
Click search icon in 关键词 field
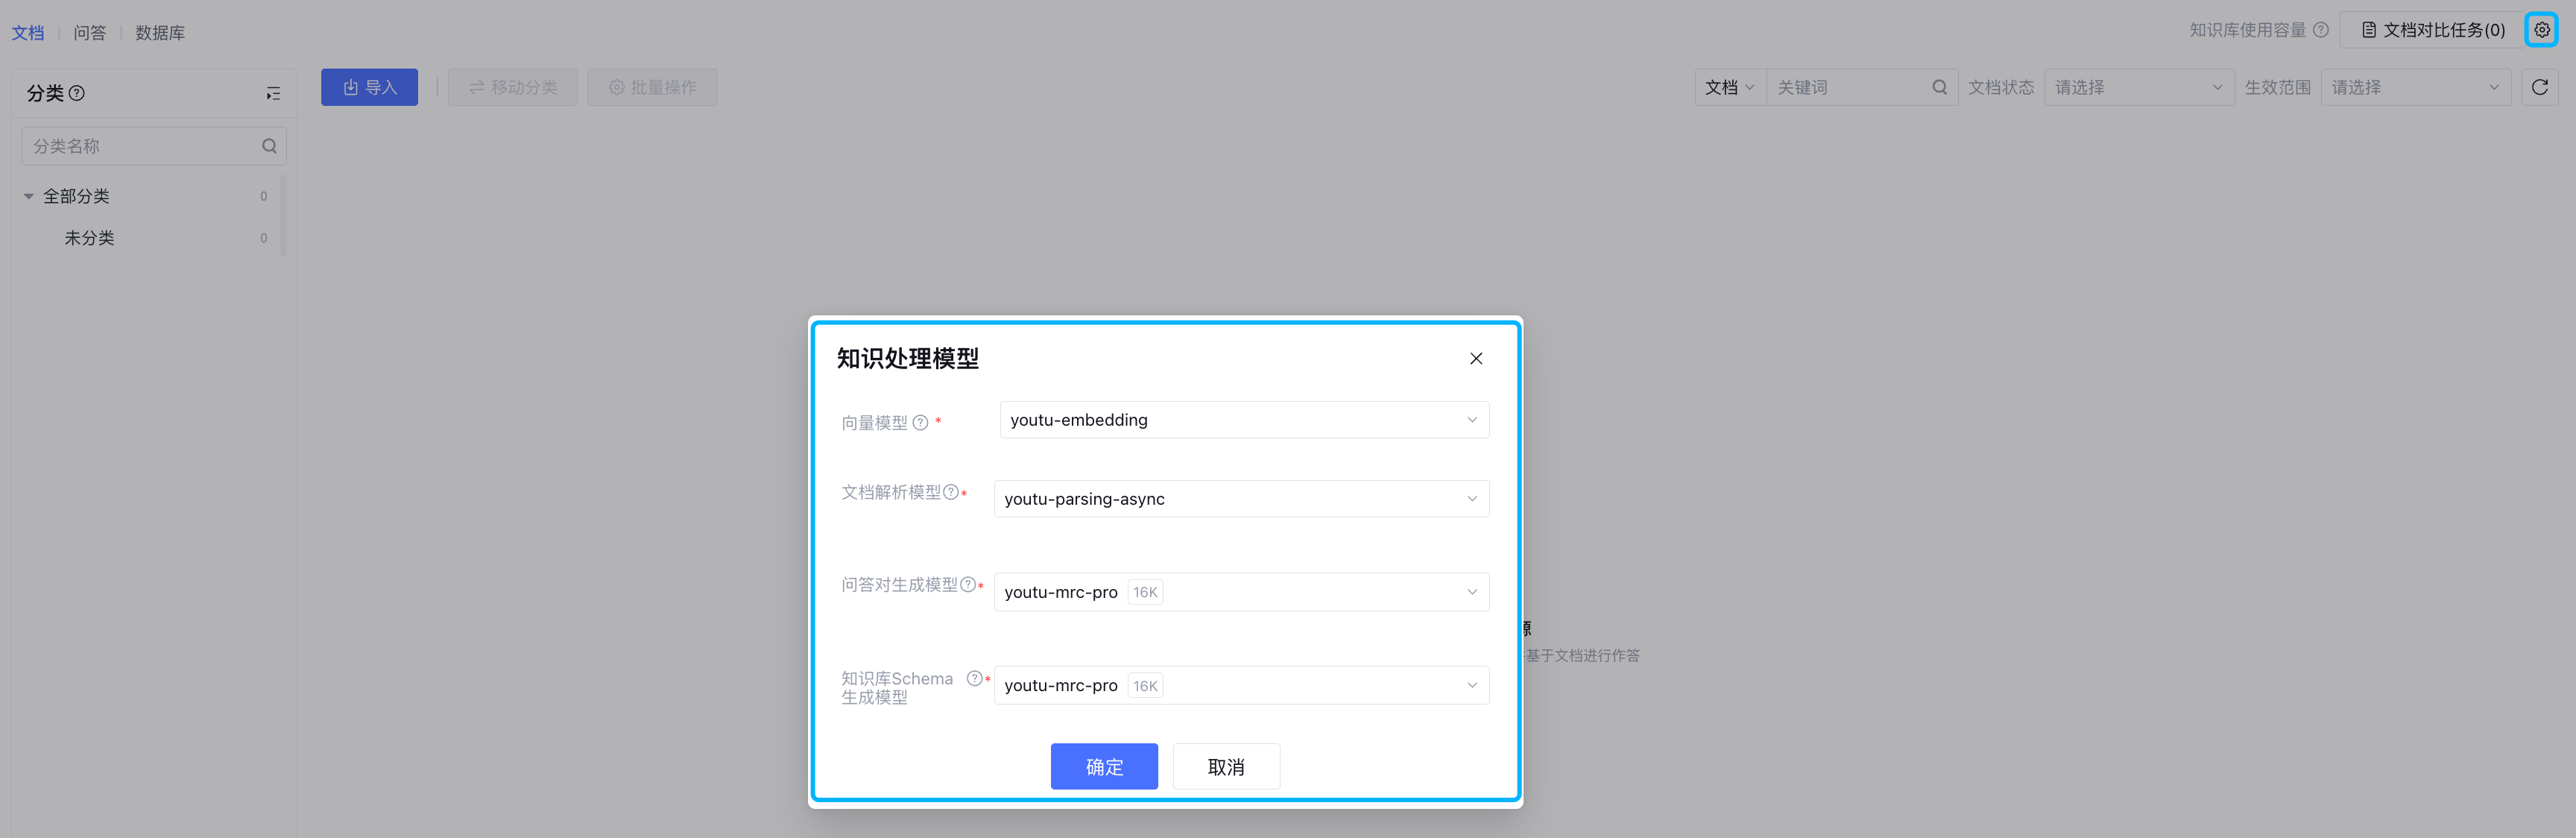(1939, 87)
